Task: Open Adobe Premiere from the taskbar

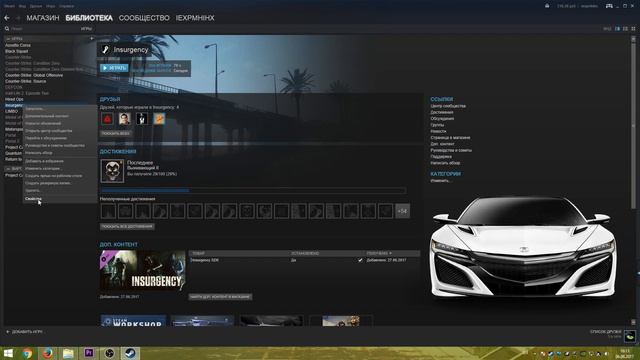Action: click(89, 353)
